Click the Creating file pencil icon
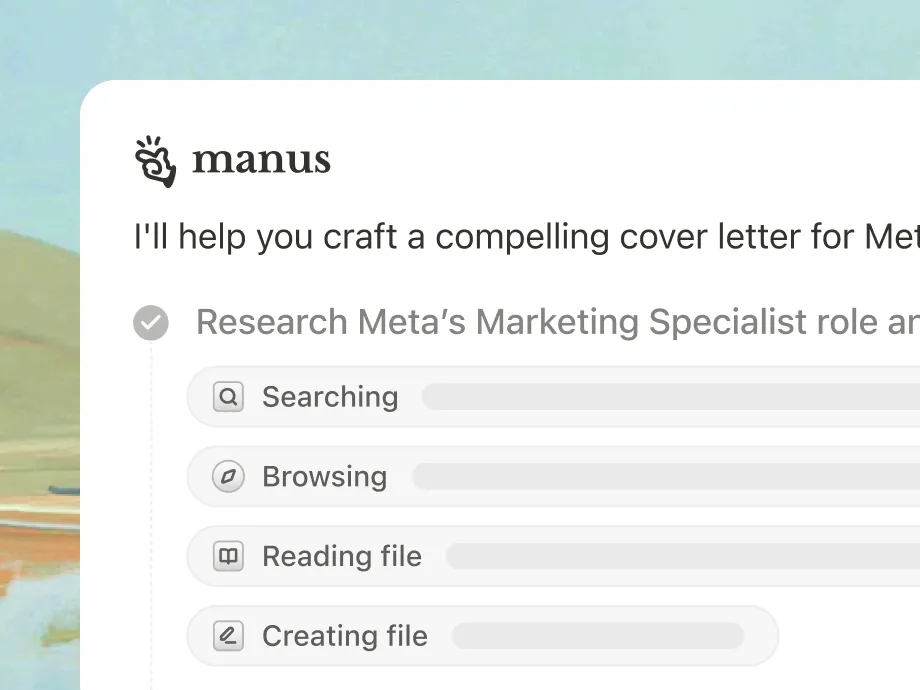 [229, 636]
